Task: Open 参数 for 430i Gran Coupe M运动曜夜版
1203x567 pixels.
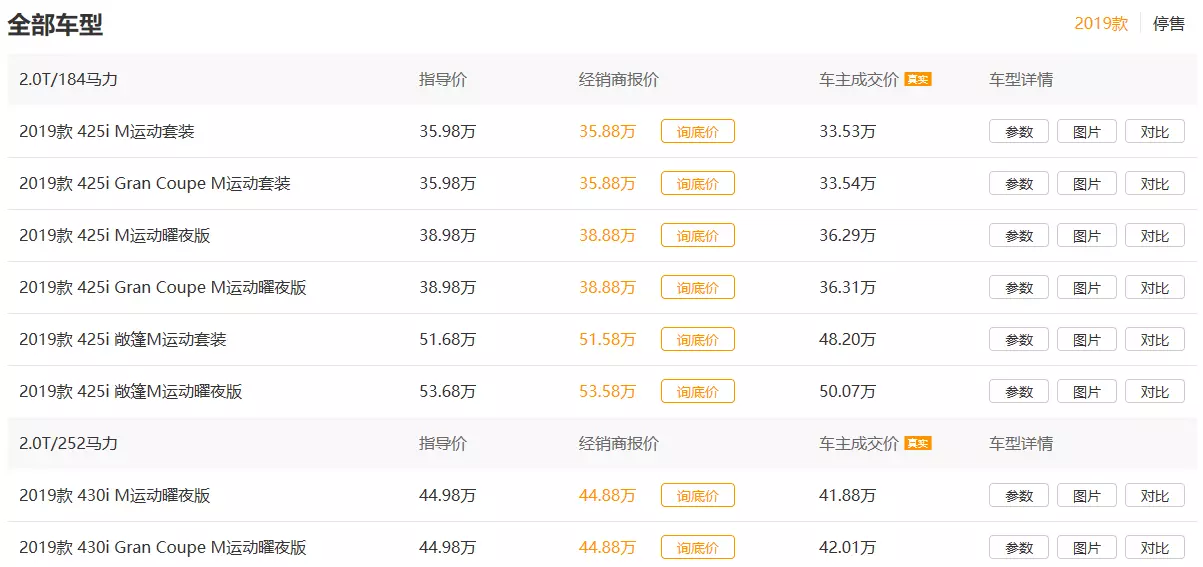Action: pyautogui.click(x=1019, y=548)
